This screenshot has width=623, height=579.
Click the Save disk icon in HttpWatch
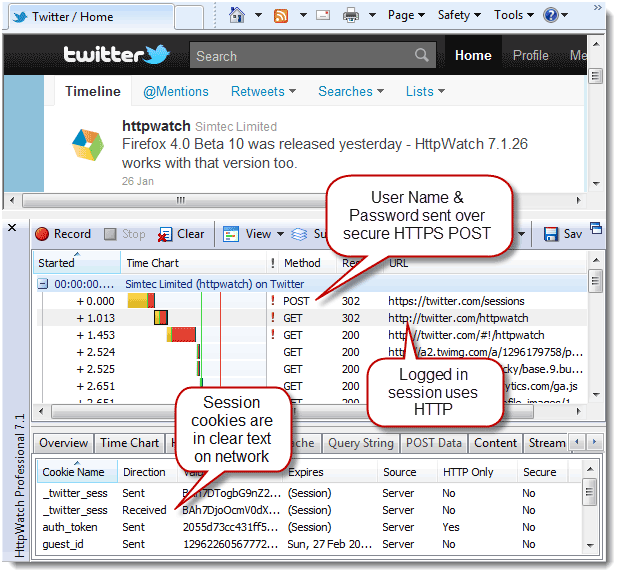pos(562,234)
